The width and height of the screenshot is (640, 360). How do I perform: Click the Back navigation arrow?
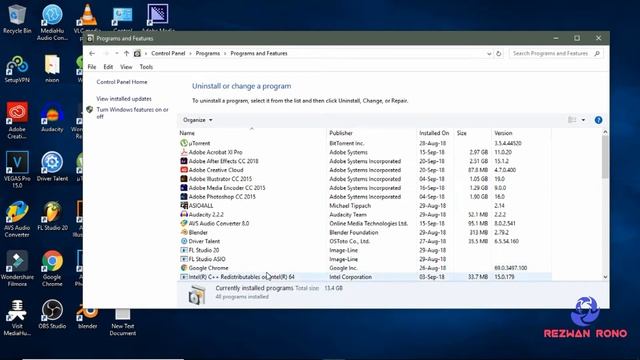pyautogui.click(x=92, y=53)
